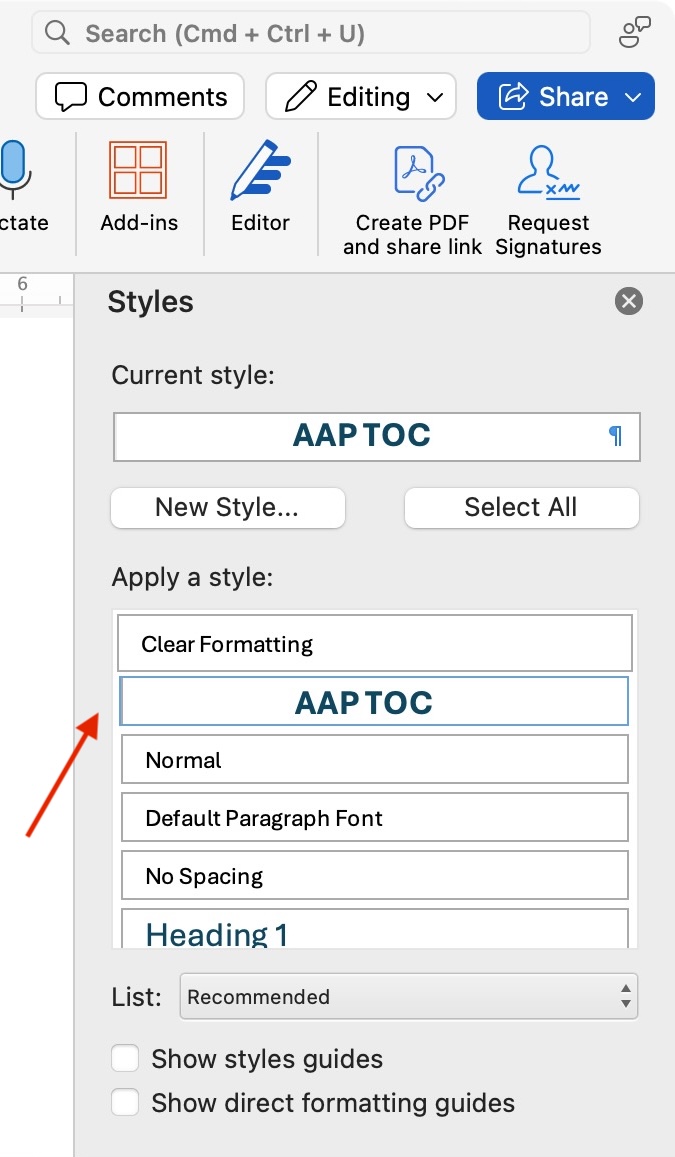675x1157 pixels.
Task: Close the Styles pane
Action: (x=629, y=301)
